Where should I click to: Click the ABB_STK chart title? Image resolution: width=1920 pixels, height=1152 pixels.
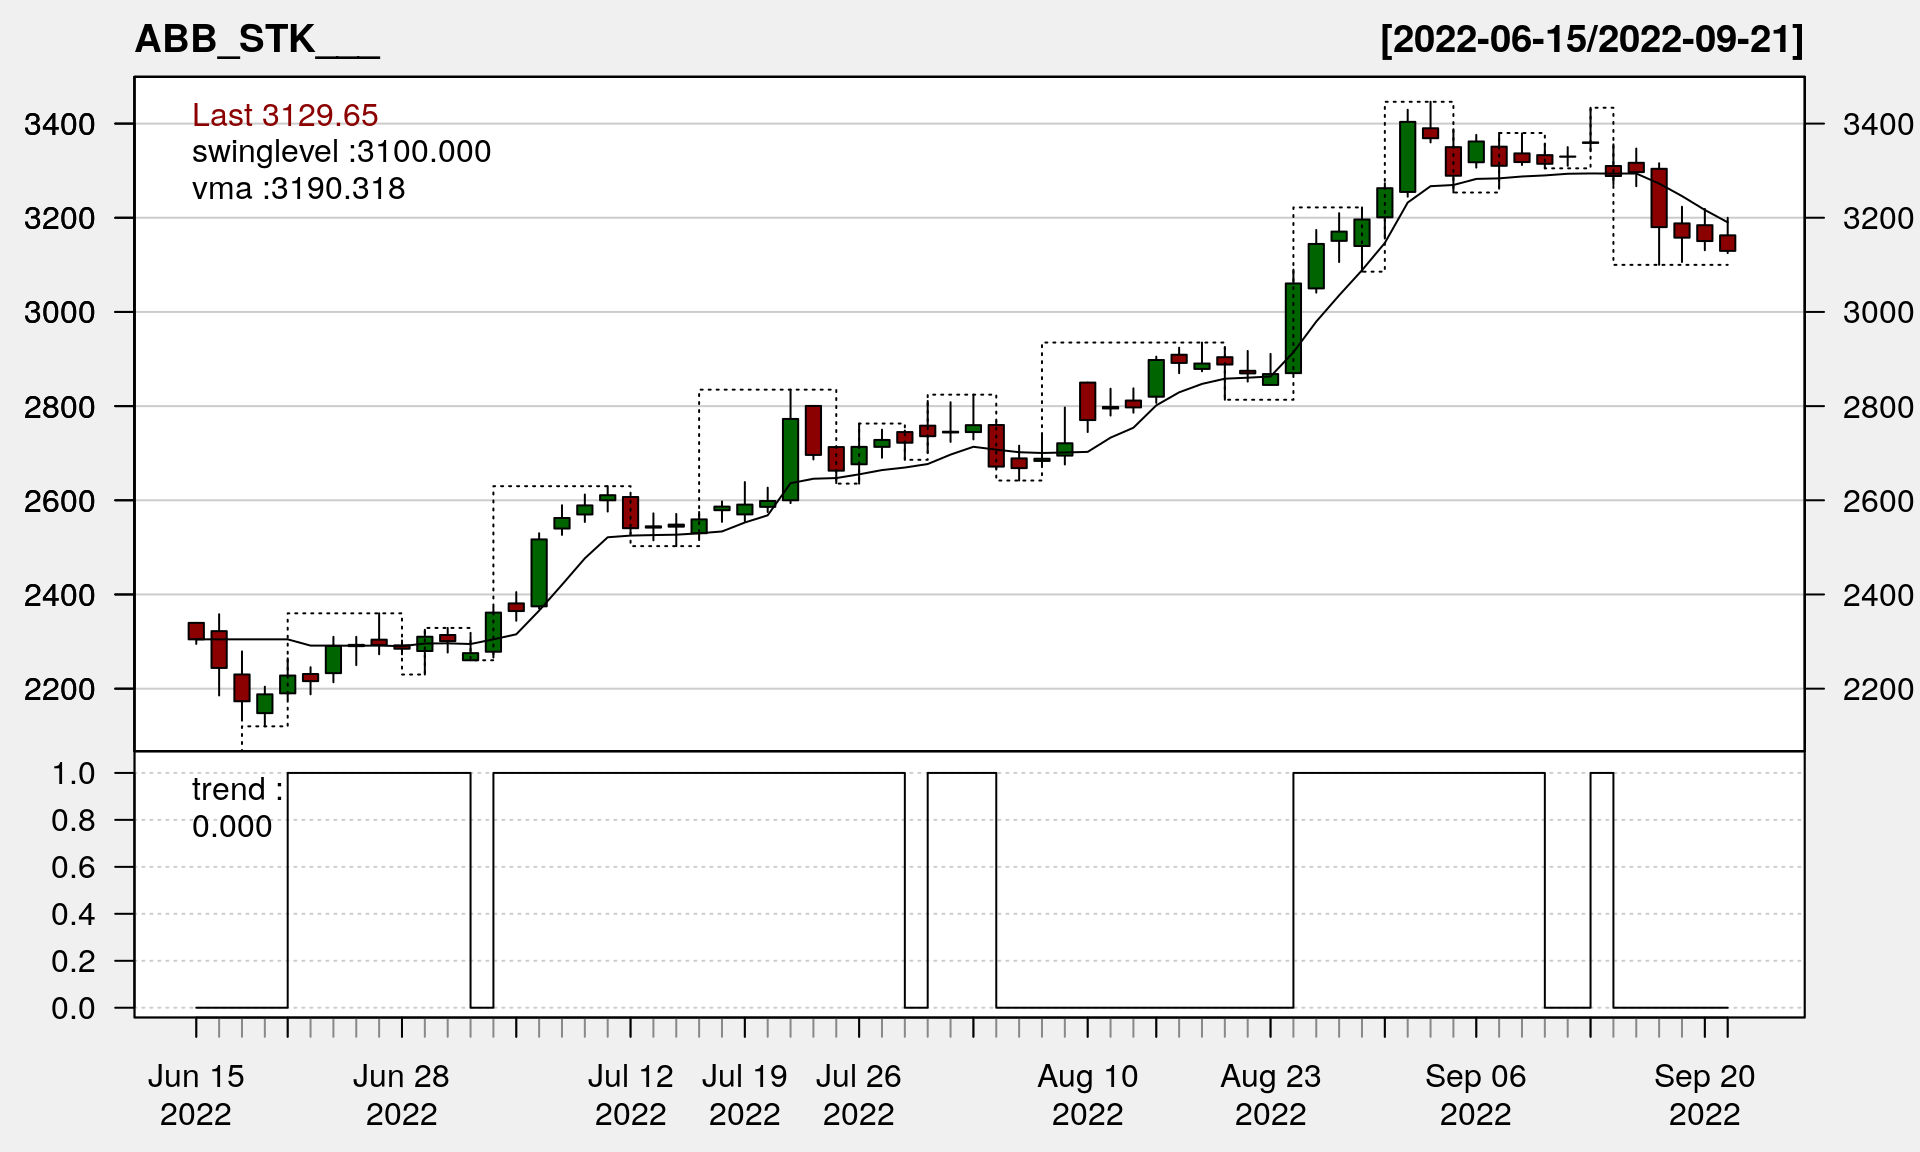257,40
